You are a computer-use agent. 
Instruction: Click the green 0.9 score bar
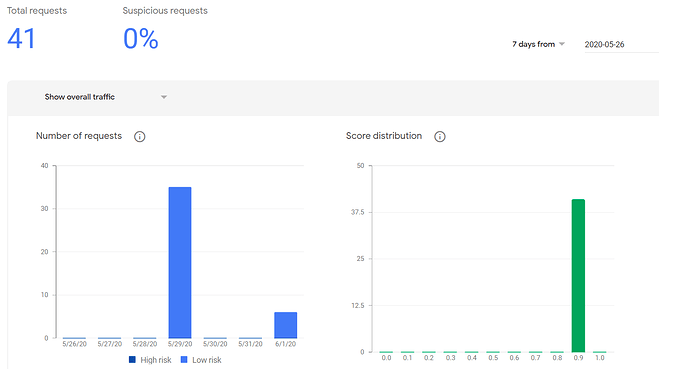pyautogui.click(x=578, y=276)
